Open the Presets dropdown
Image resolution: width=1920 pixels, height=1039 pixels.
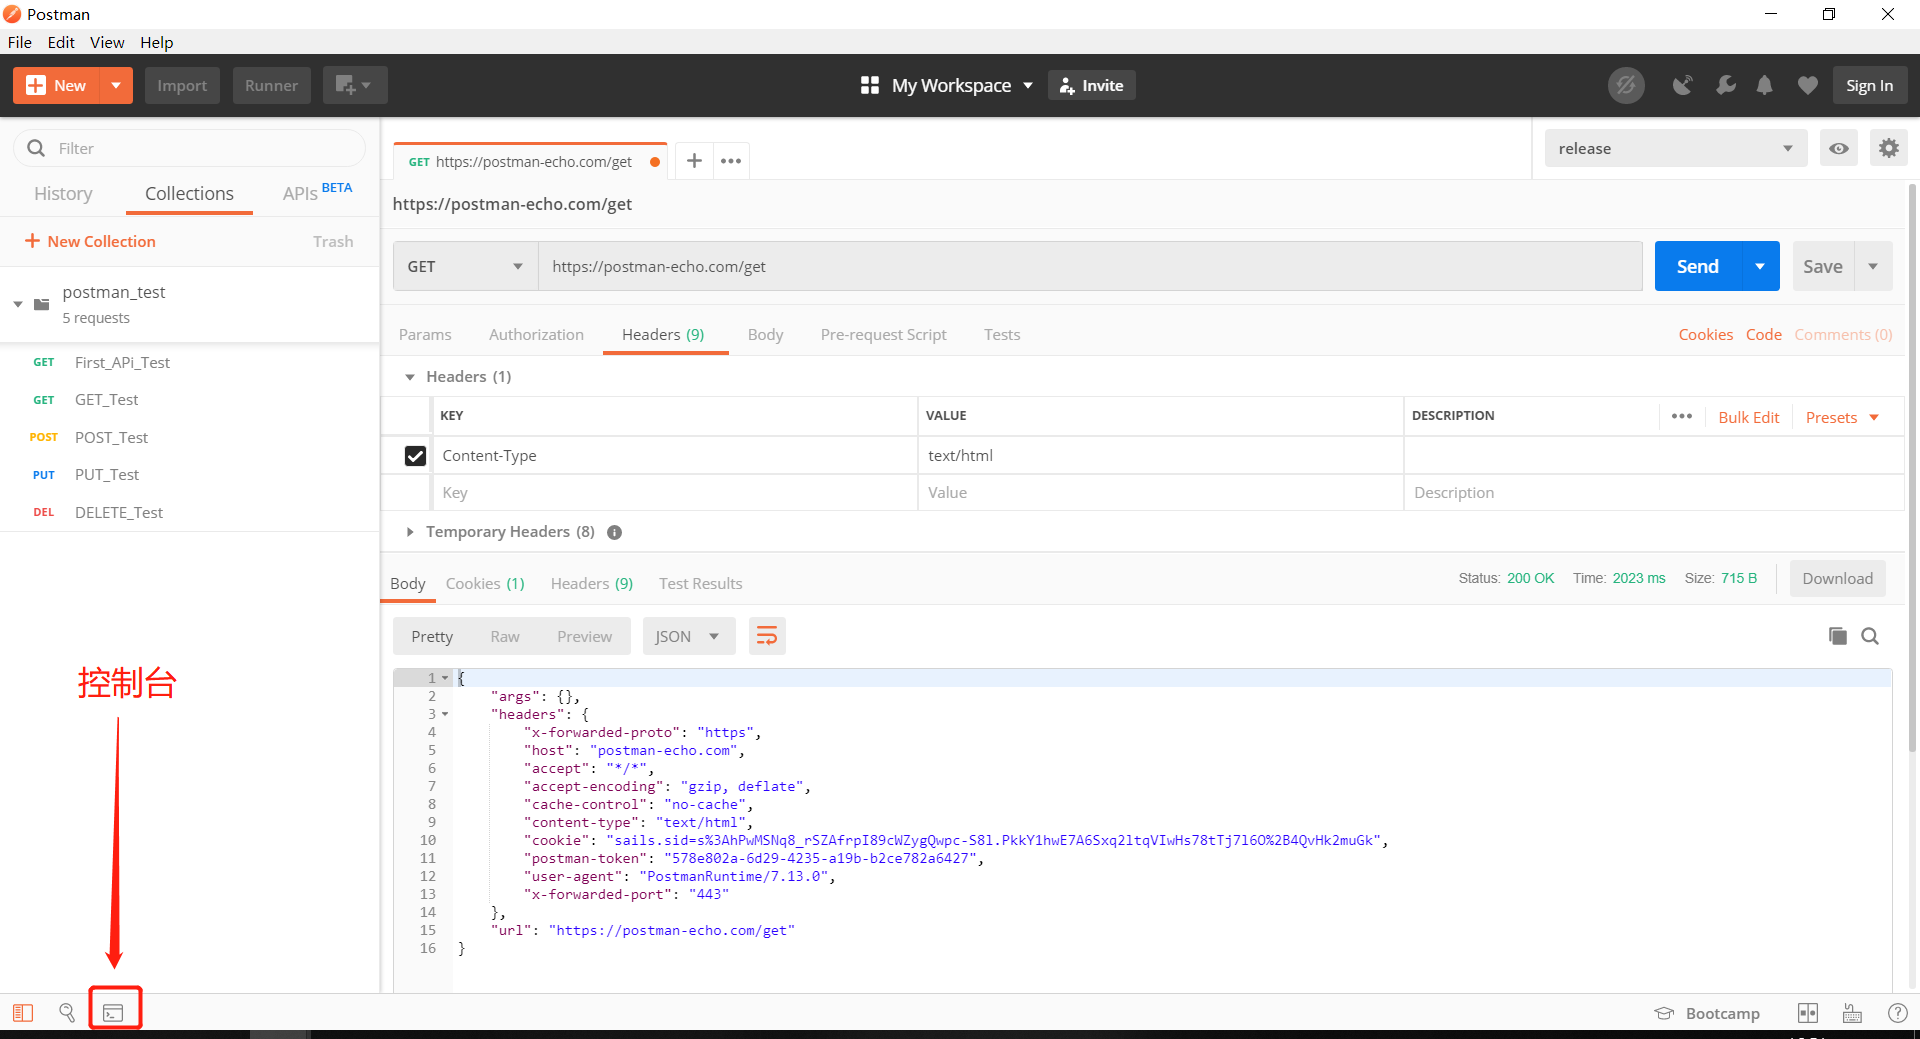(1842, 417)
